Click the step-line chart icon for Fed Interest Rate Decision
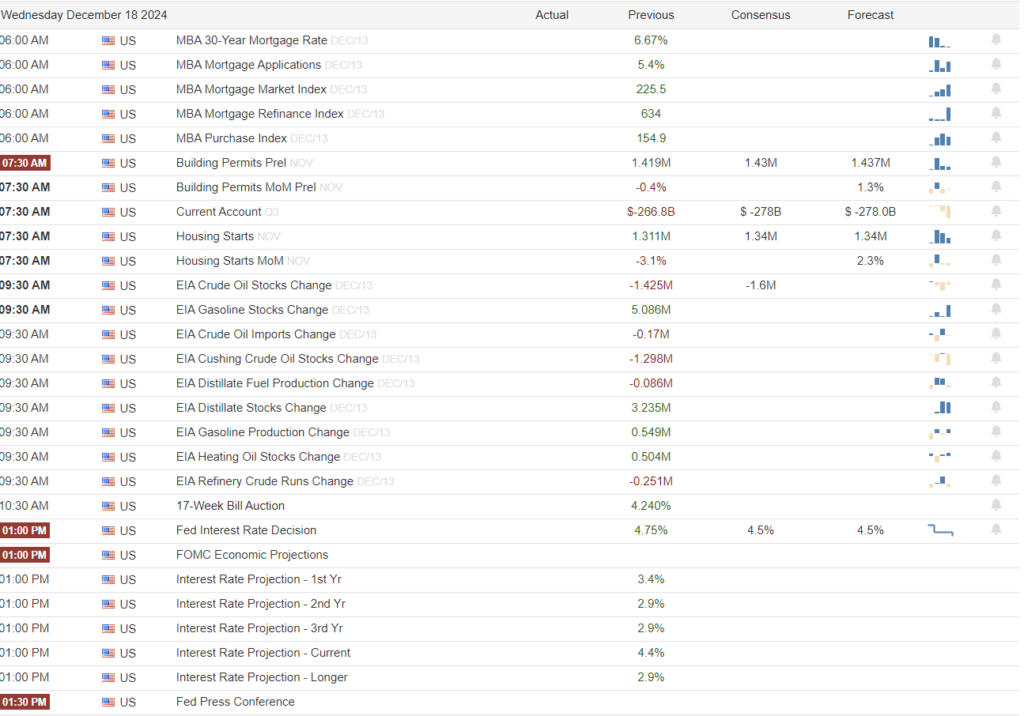Image resolution: width=1024 pixels, height=716 pixels. coord(940,530)
